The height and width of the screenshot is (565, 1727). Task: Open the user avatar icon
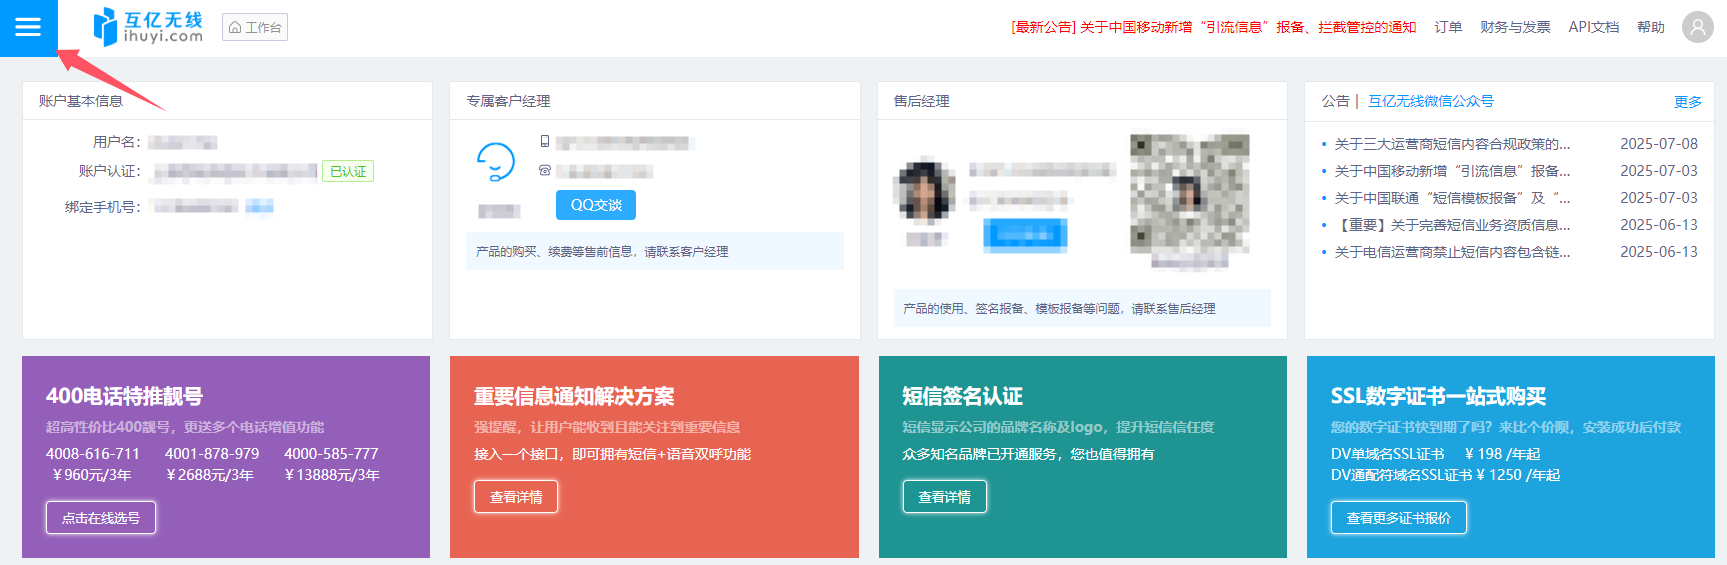click(x=1697, y=27)
